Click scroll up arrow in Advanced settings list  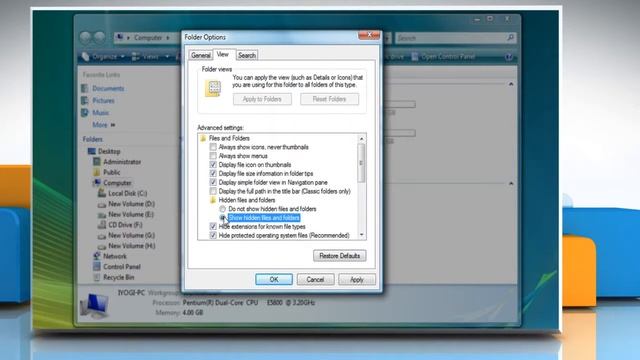(x=361, y=139)
